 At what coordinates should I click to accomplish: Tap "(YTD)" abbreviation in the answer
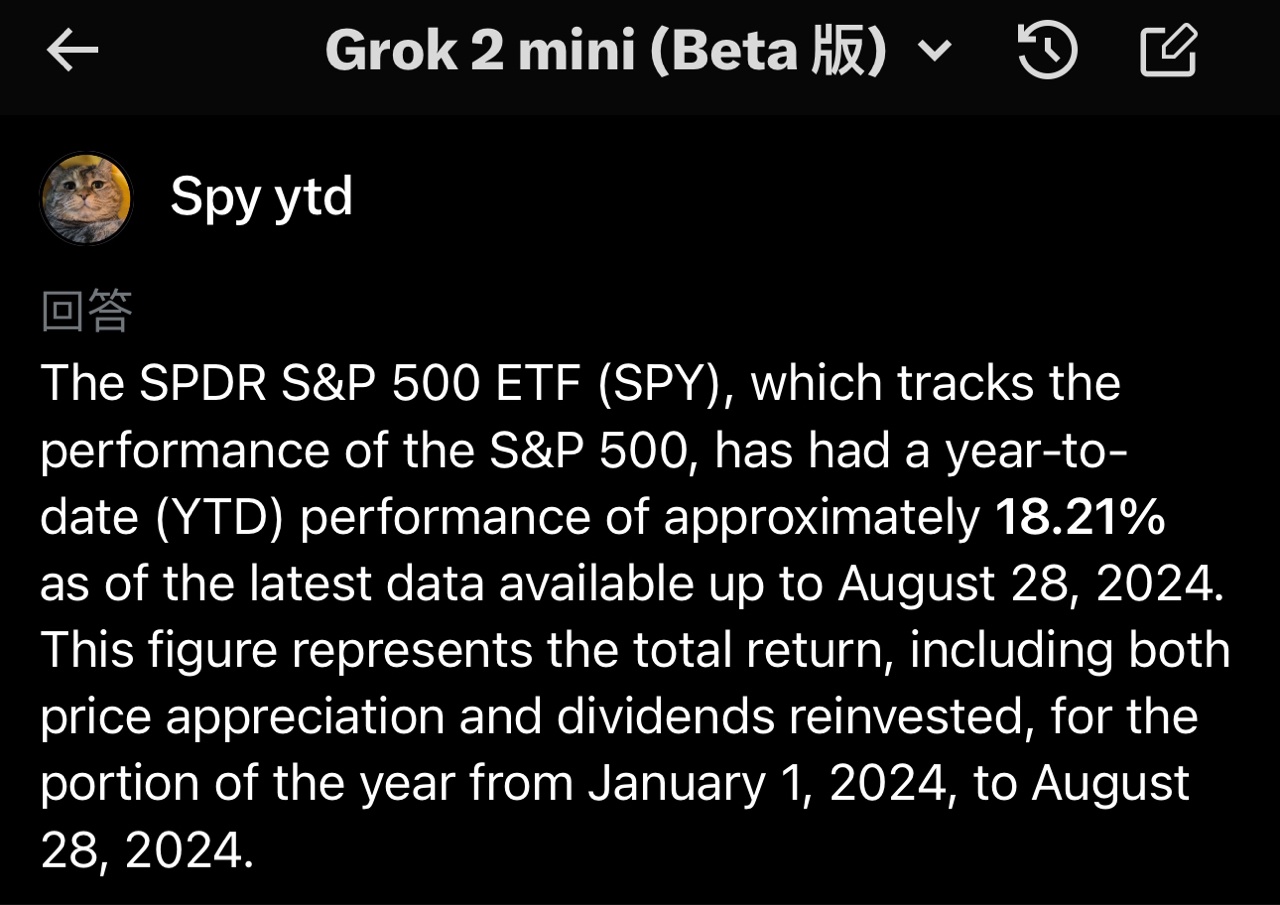[201, 518]
